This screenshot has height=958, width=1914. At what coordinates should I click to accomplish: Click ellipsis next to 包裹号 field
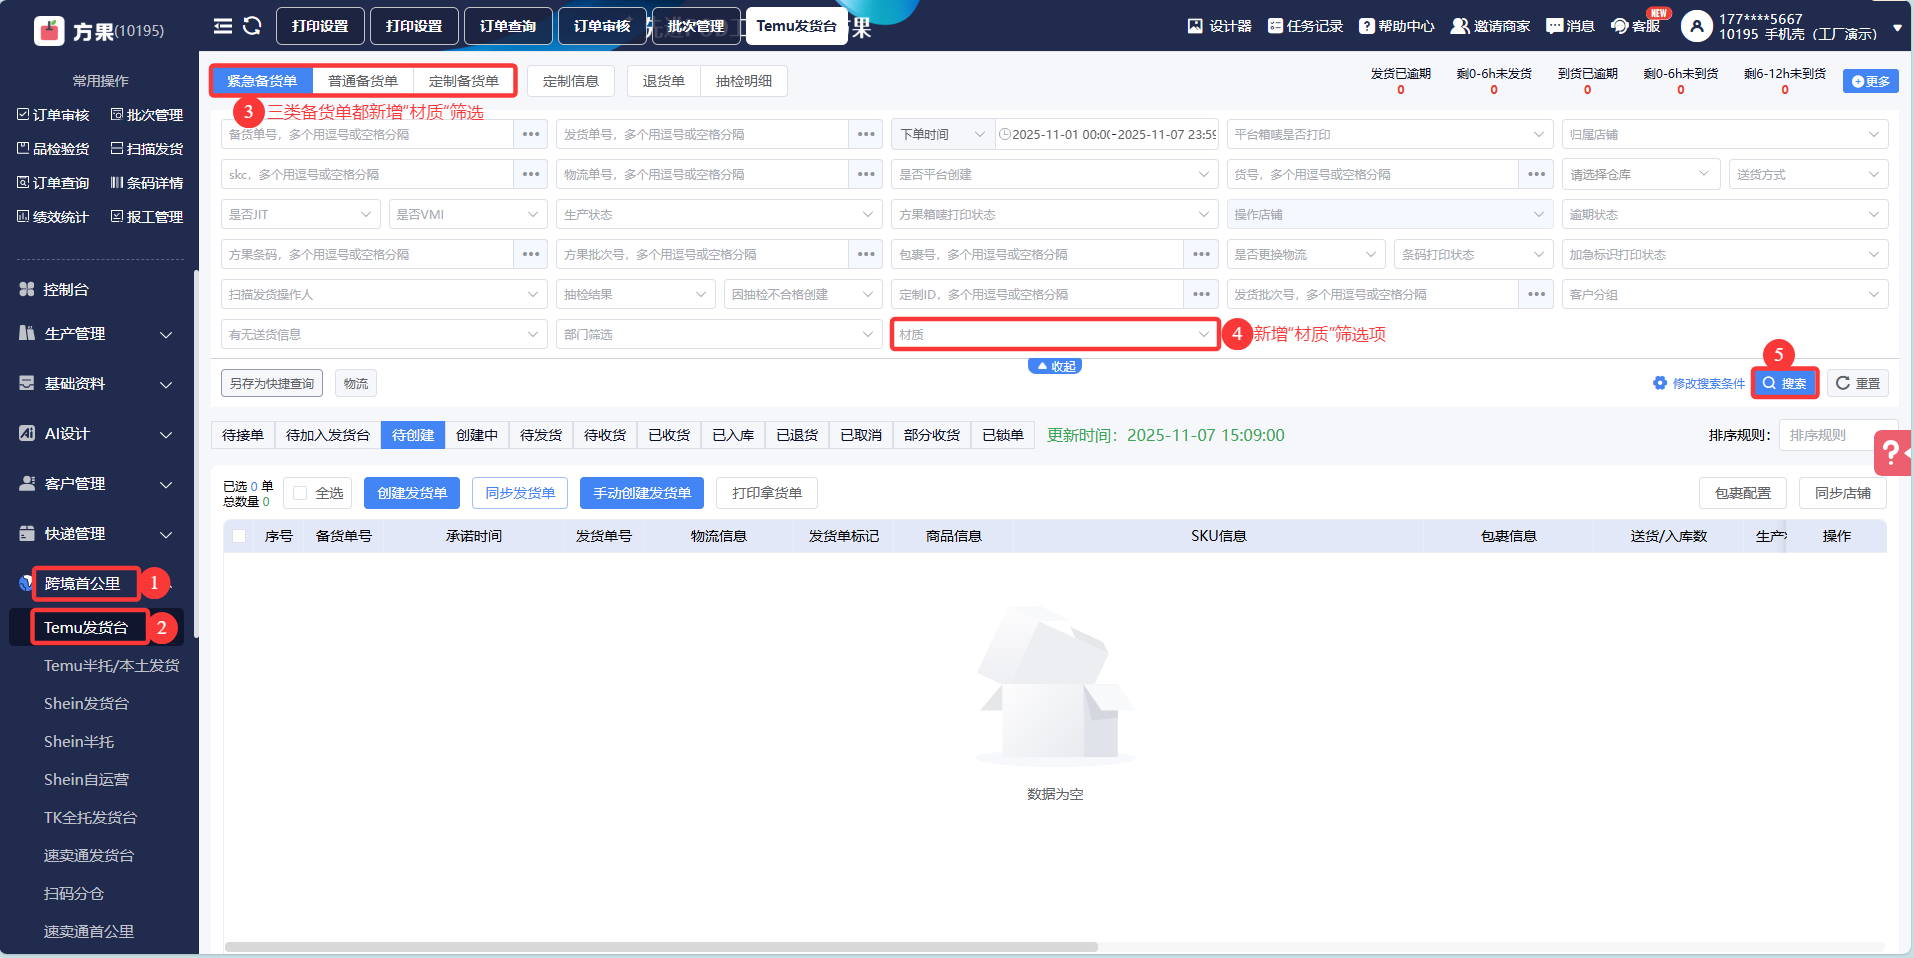coord(1201,254)
